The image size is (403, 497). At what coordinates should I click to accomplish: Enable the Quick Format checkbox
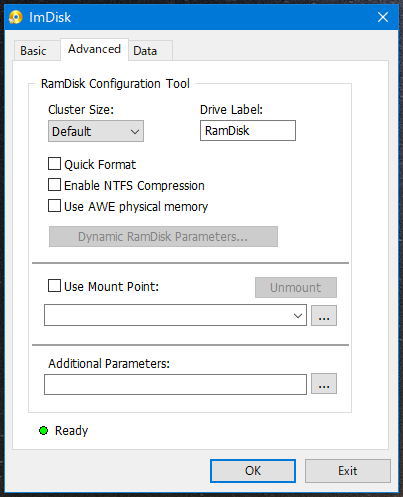(x=54, y=164)
